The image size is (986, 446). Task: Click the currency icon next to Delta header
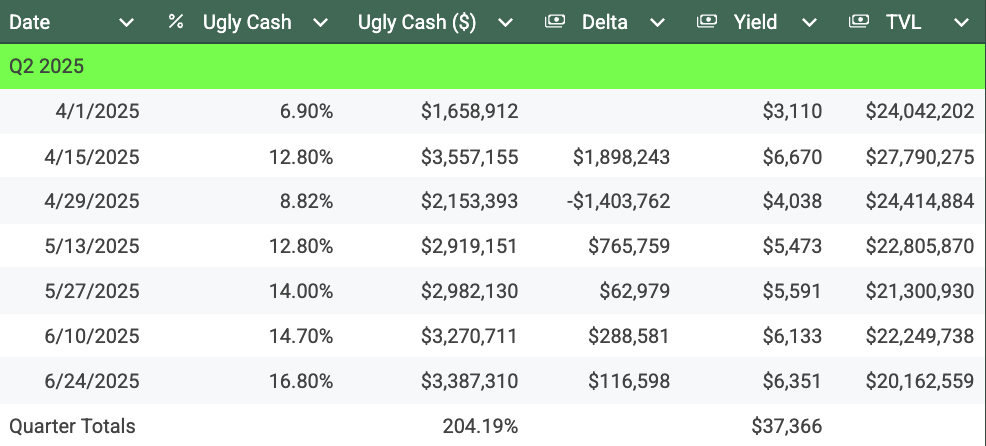point(555,22)
